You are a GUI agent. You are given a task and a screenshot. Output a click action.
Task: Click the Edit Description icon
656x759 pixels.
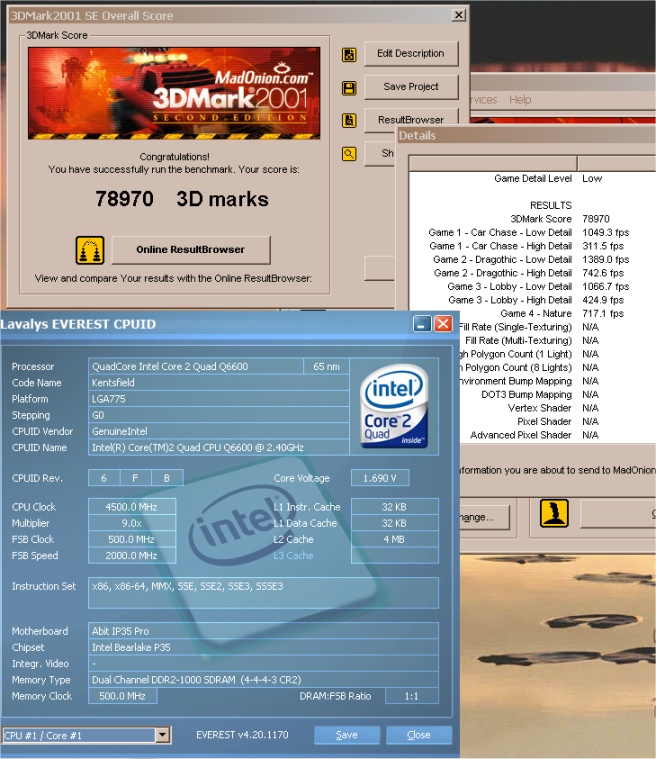pyautogui.click(x=349, y=55)
